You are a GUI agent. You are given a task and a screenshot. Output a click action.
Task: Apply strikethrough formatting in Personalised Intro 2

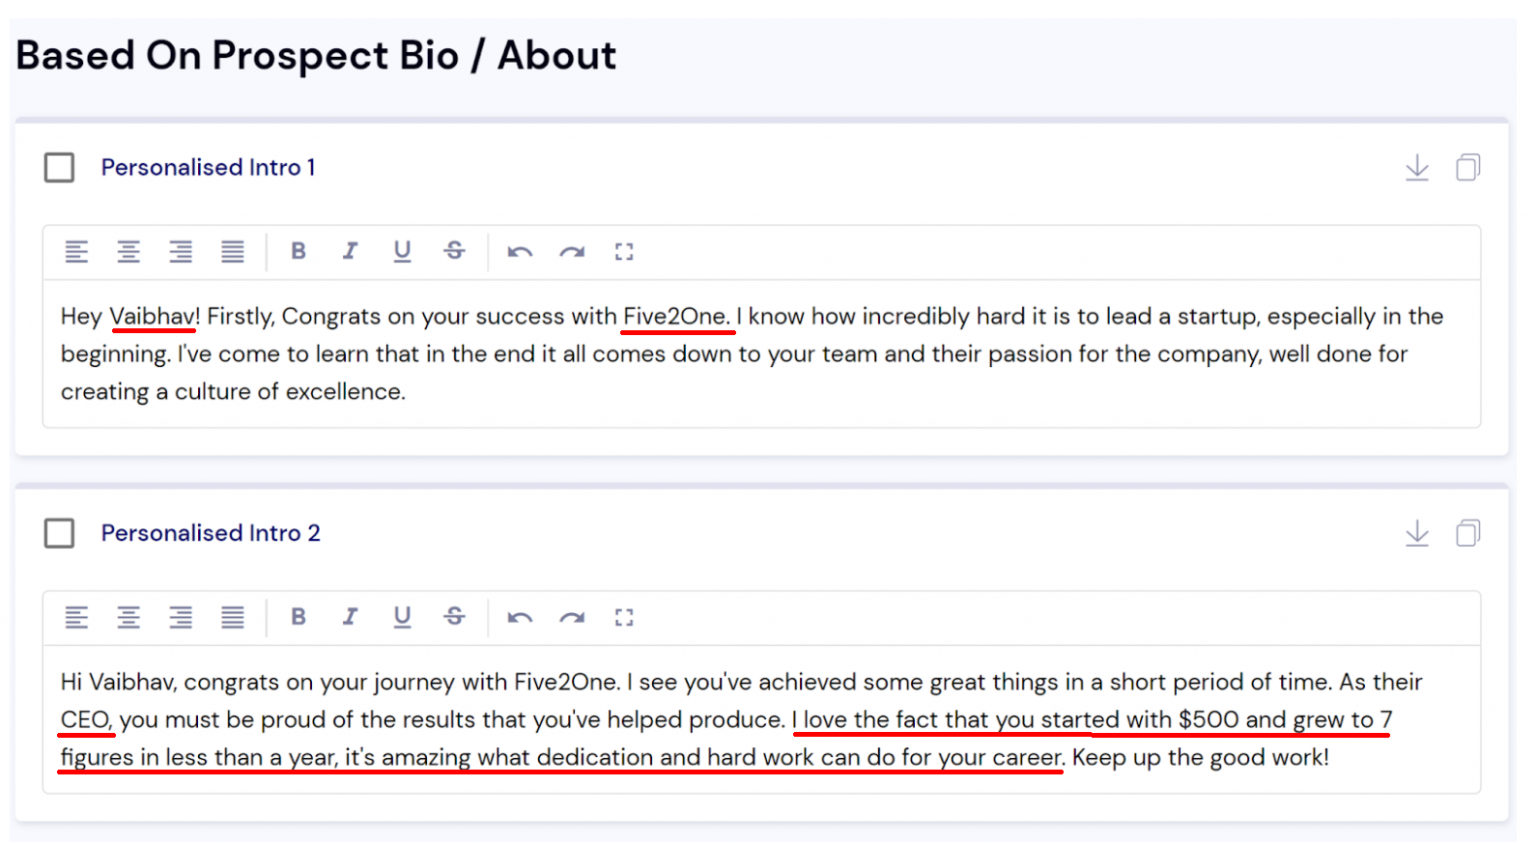click(x=454, y=617)
